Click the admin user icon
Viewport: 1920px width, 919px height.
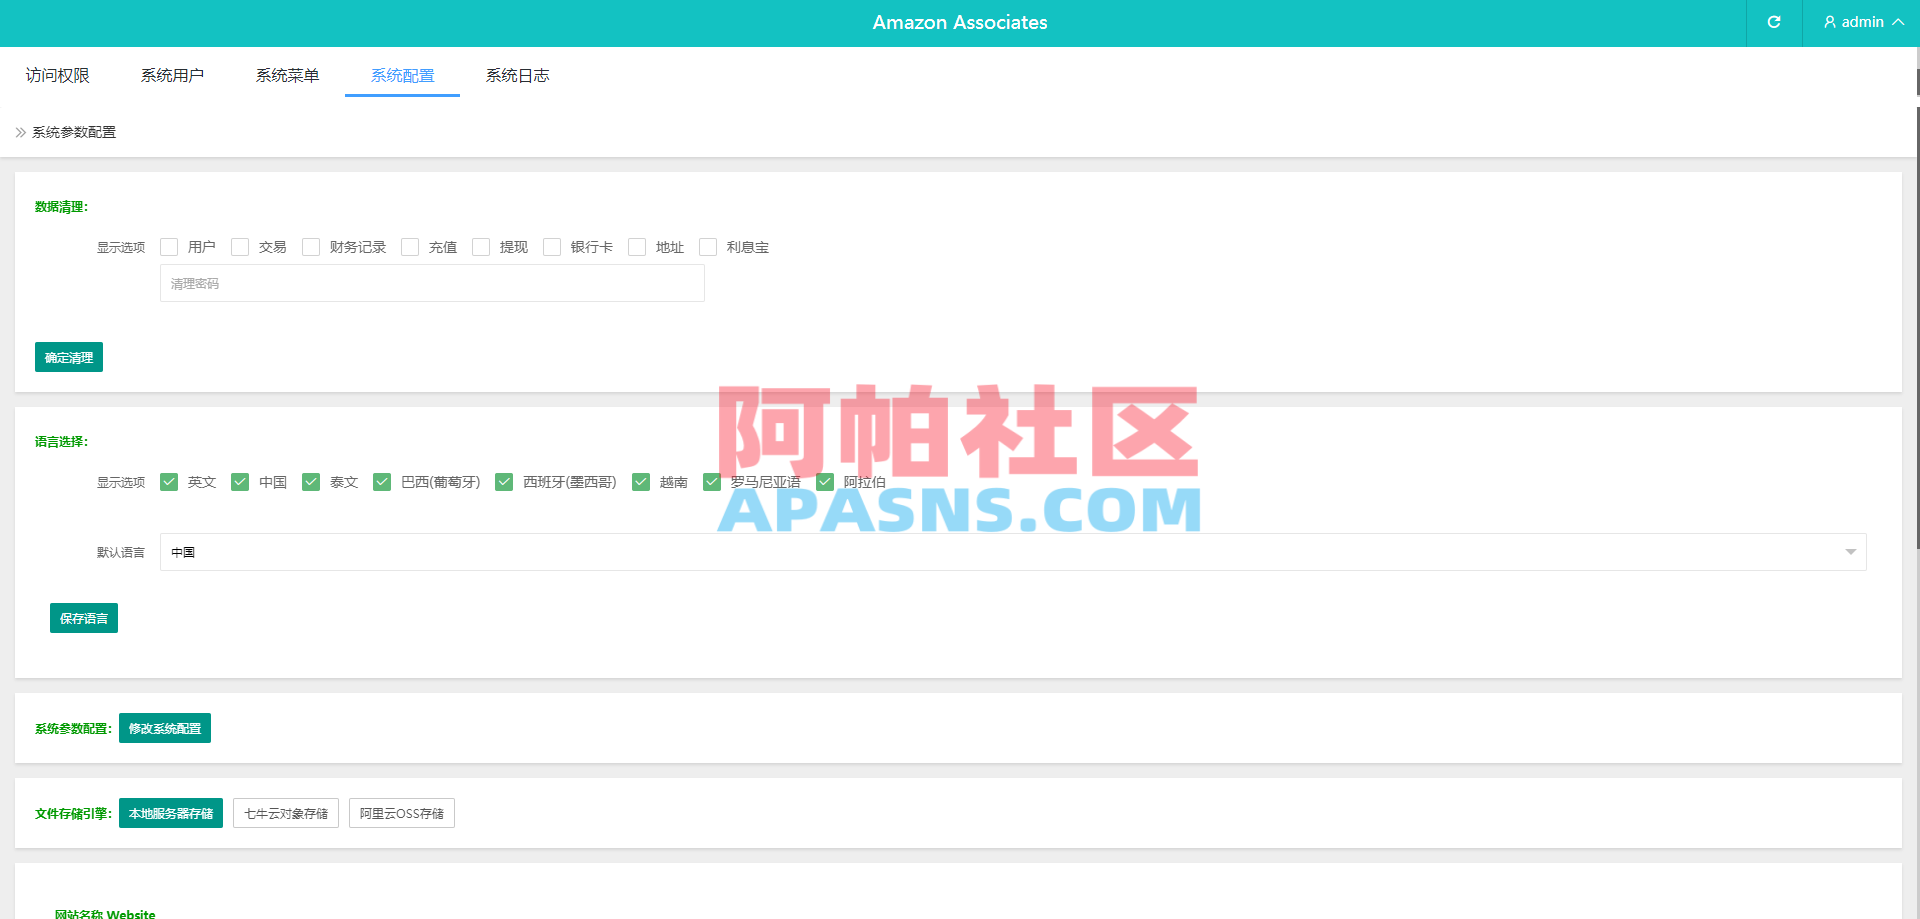tap(1829, 22)
